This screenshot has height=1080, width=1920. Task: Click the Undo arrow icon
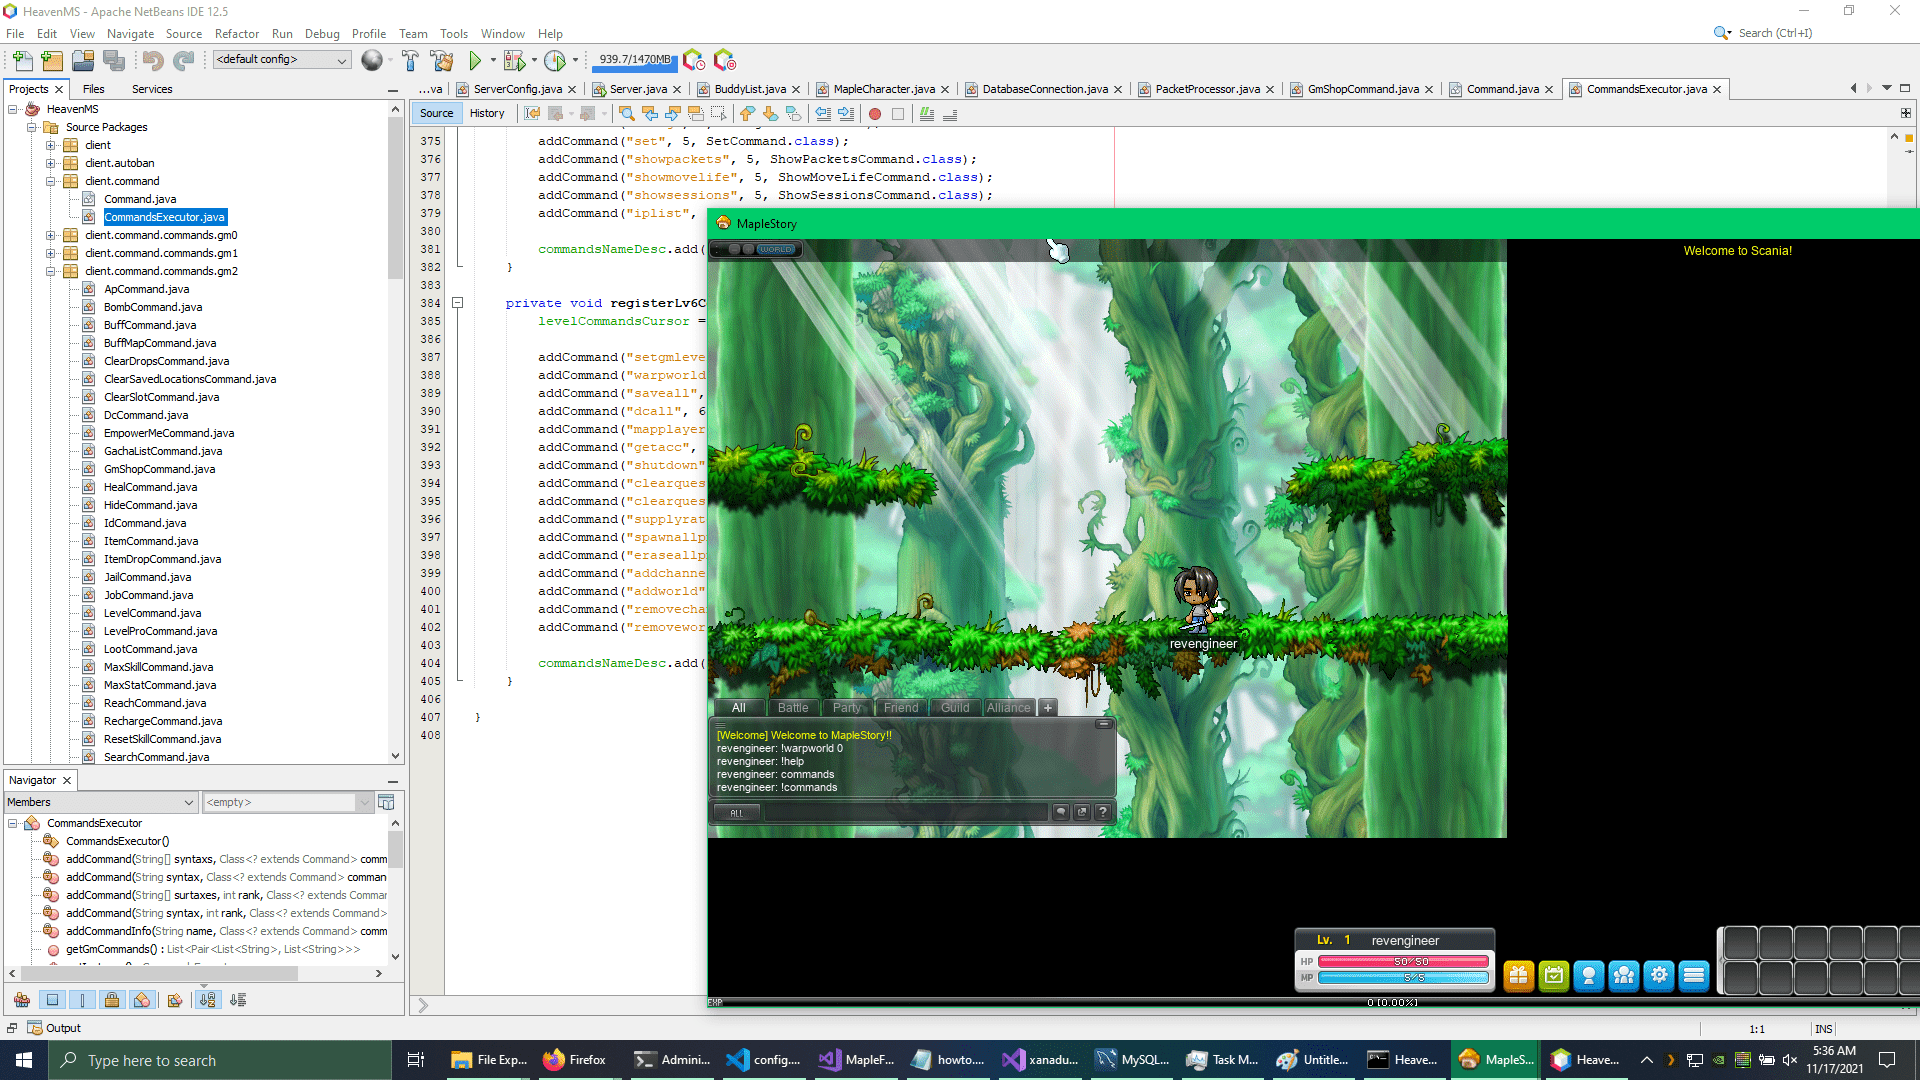click(x=152, y=61)
